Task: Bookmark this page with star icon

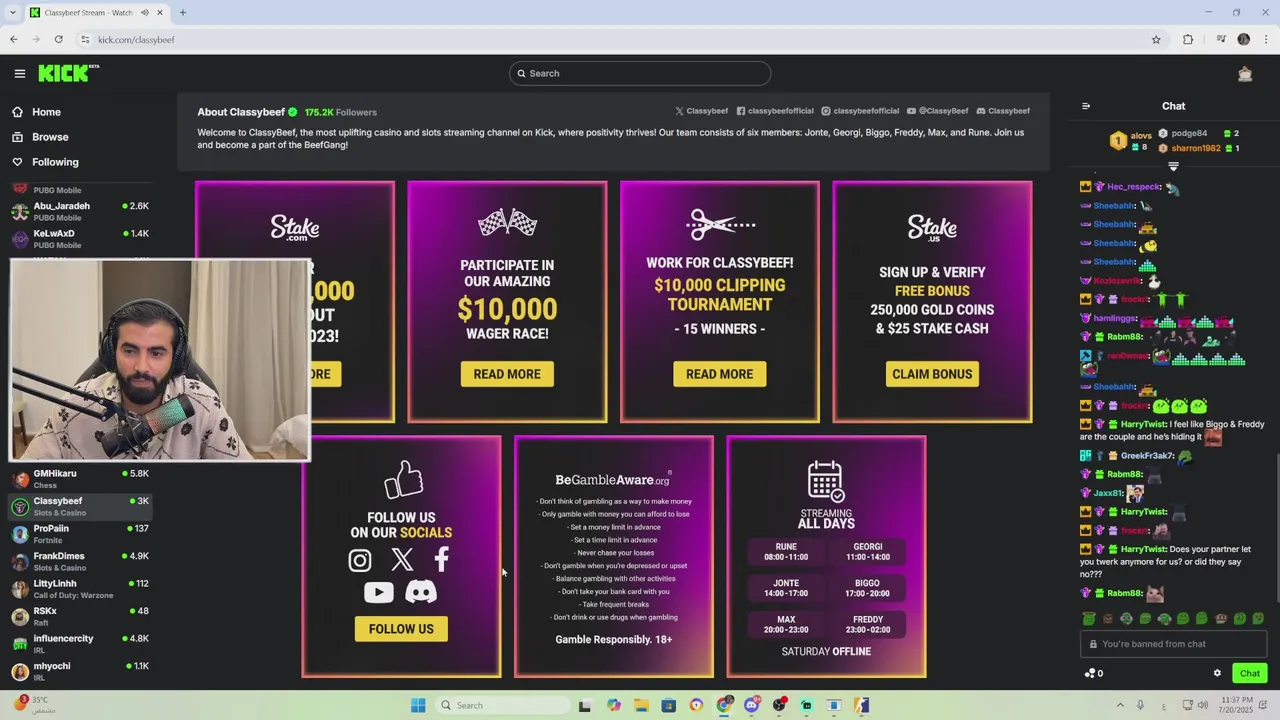Action: click(x=1156, y=39)
